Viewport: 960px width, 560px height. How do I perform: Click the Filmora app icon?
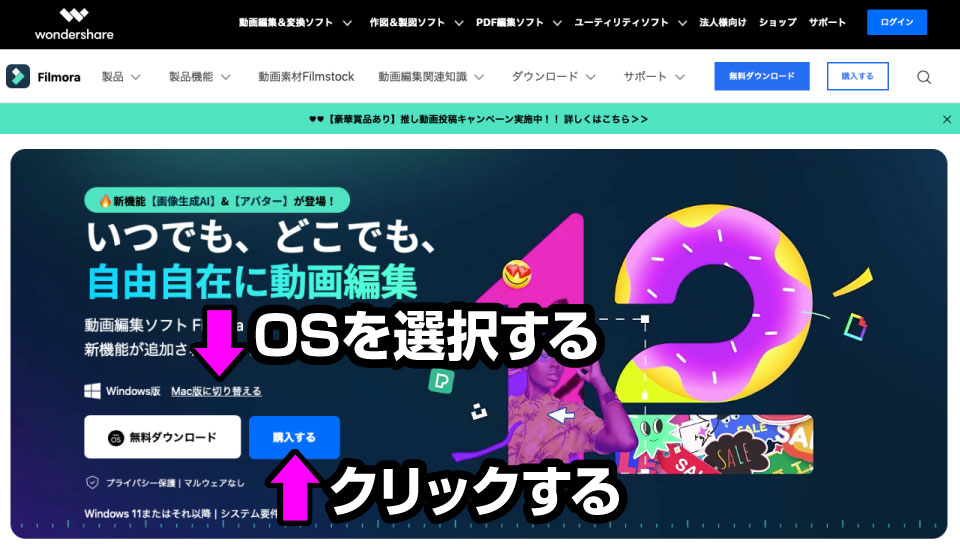click(18, 77)
